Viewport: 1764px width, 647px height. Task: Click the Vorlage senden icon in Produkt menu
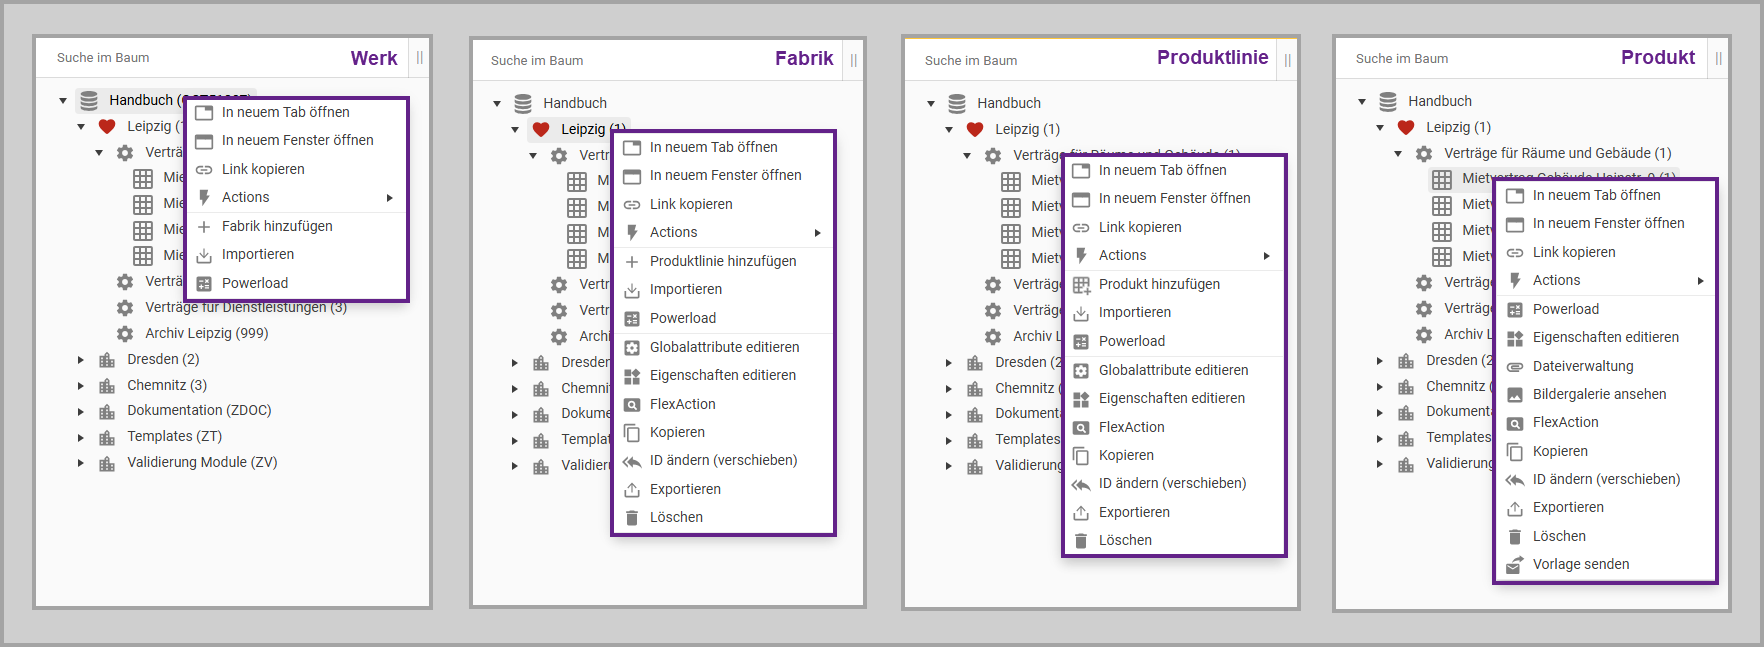1515,565
